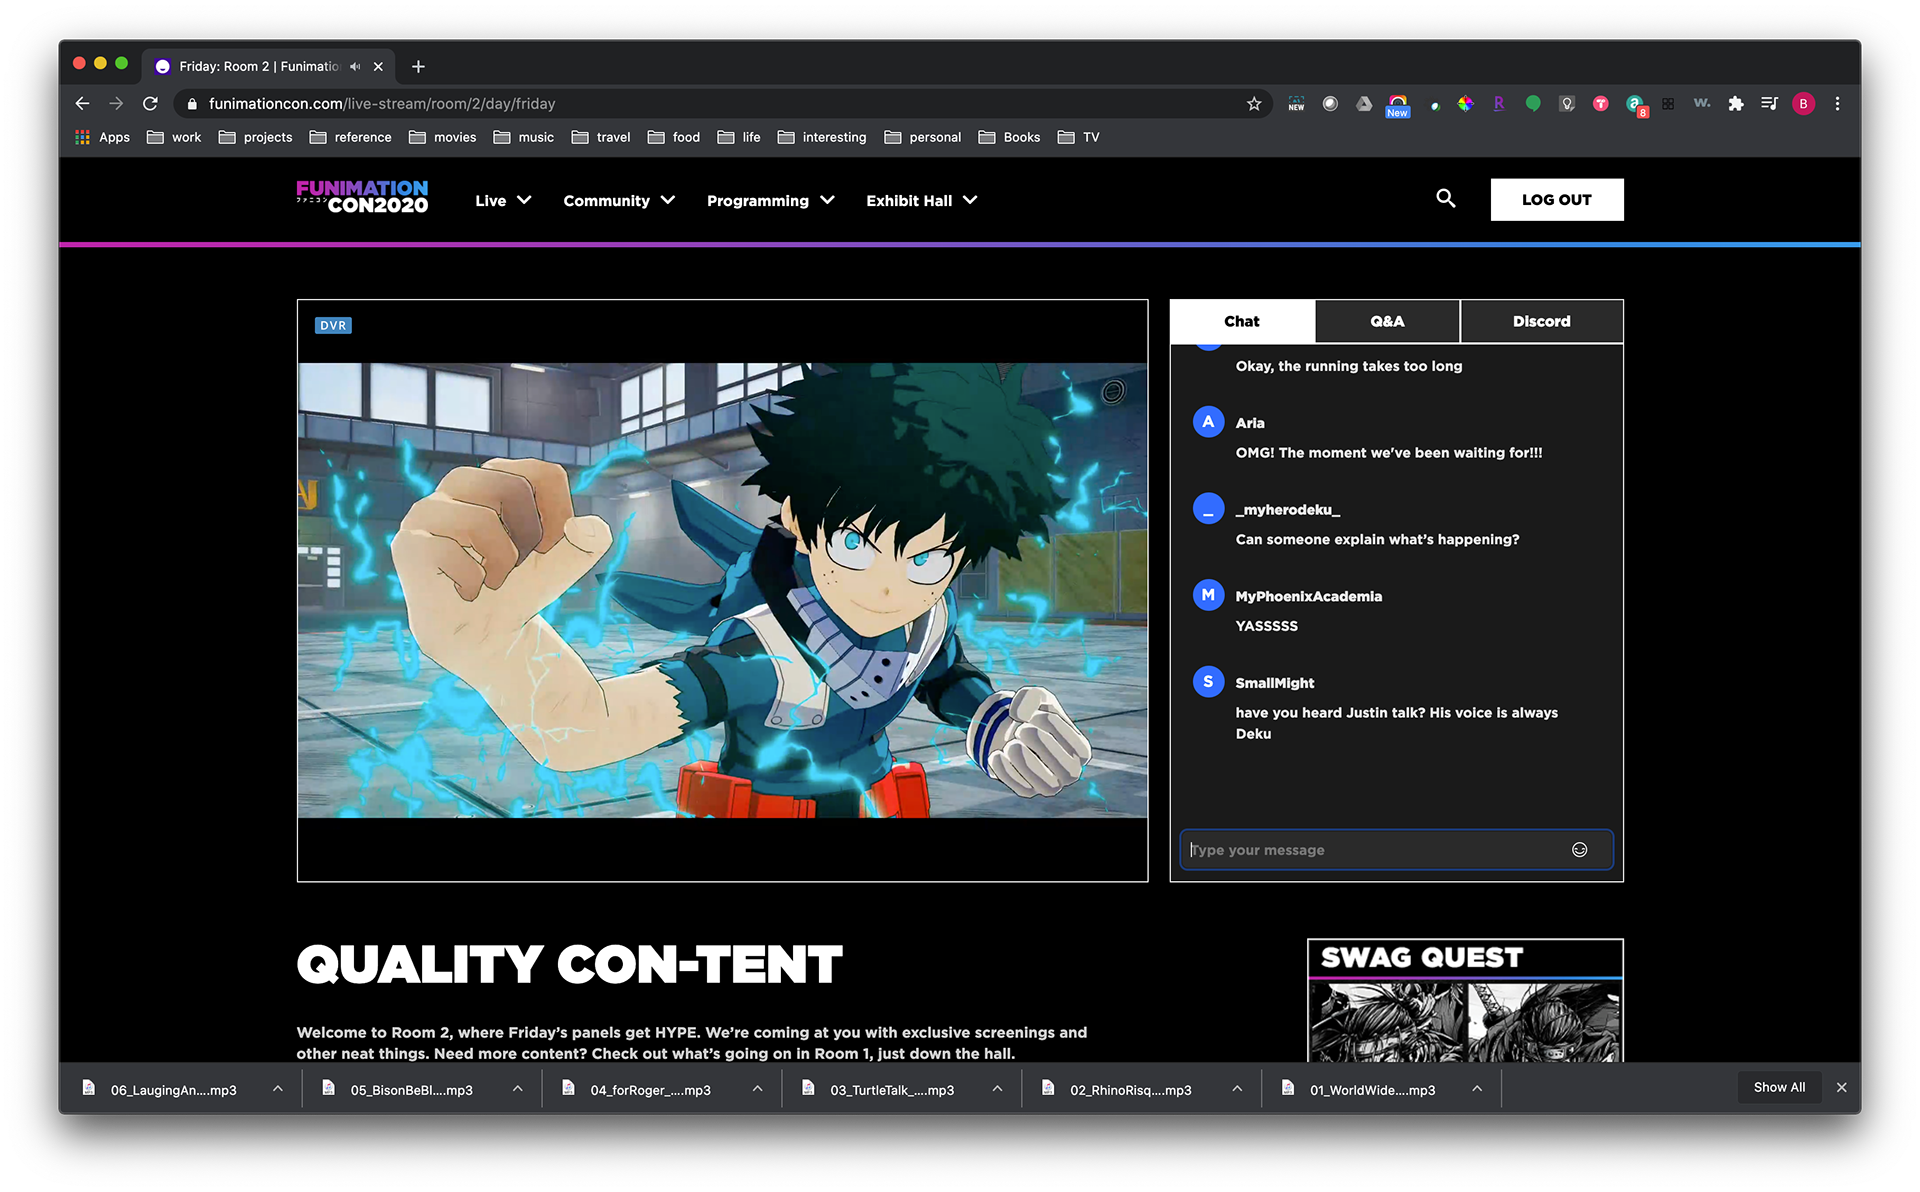
Task: Click Aria's avatar in chat
Action: tap(1208, 422)
